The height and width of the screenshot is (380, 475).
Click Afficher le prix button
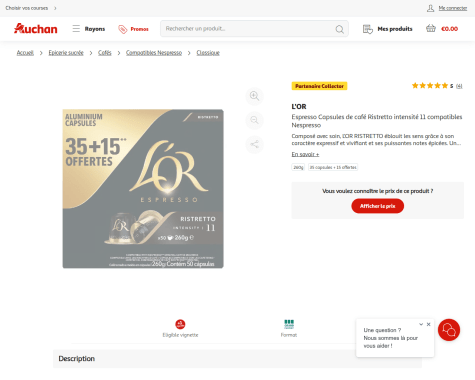point(377,206)
